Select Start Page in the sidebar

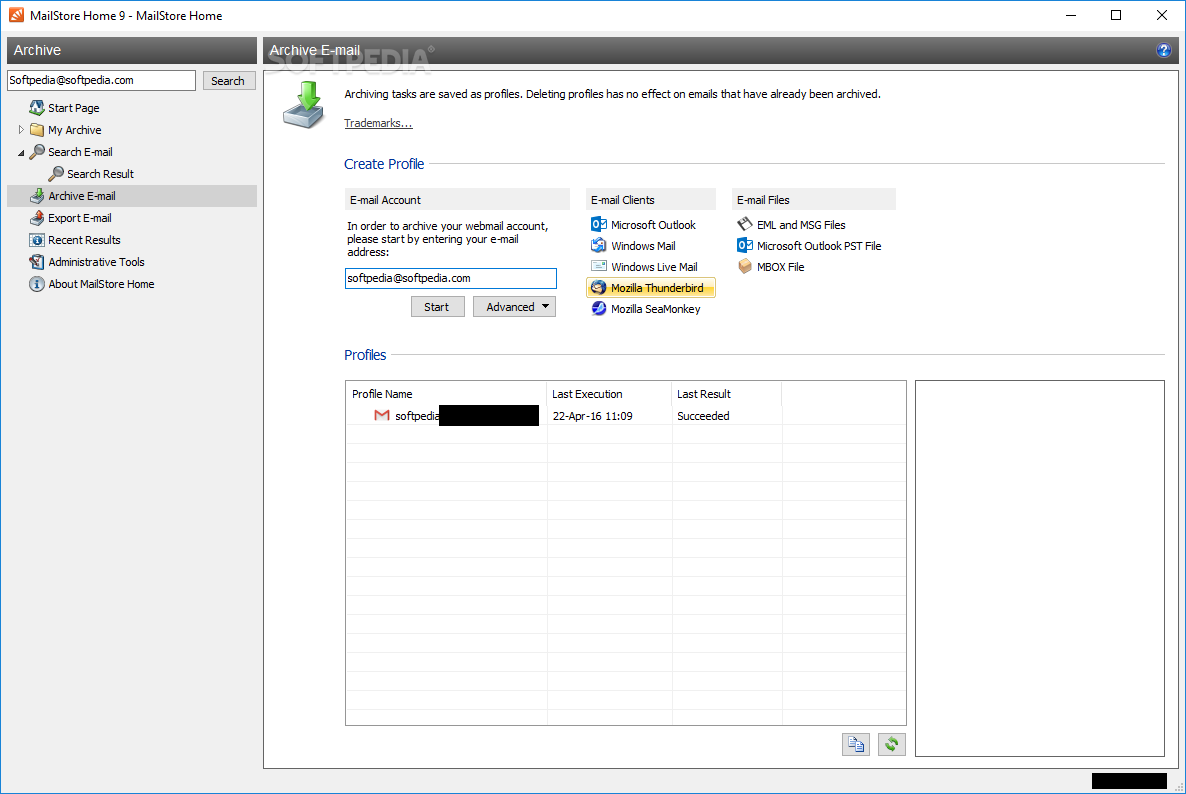(x=73, y=108)
